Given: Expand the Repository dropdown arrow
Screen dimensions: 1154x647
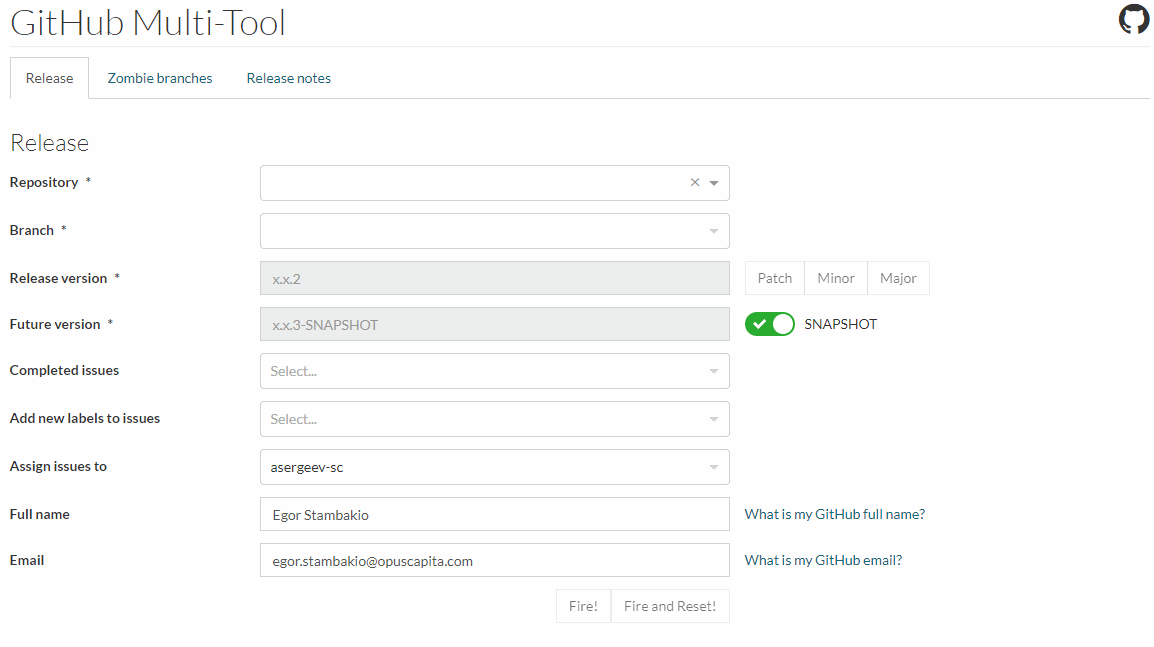Looking at the screenshot, I should pyautogui.click(x=714, y=183).
